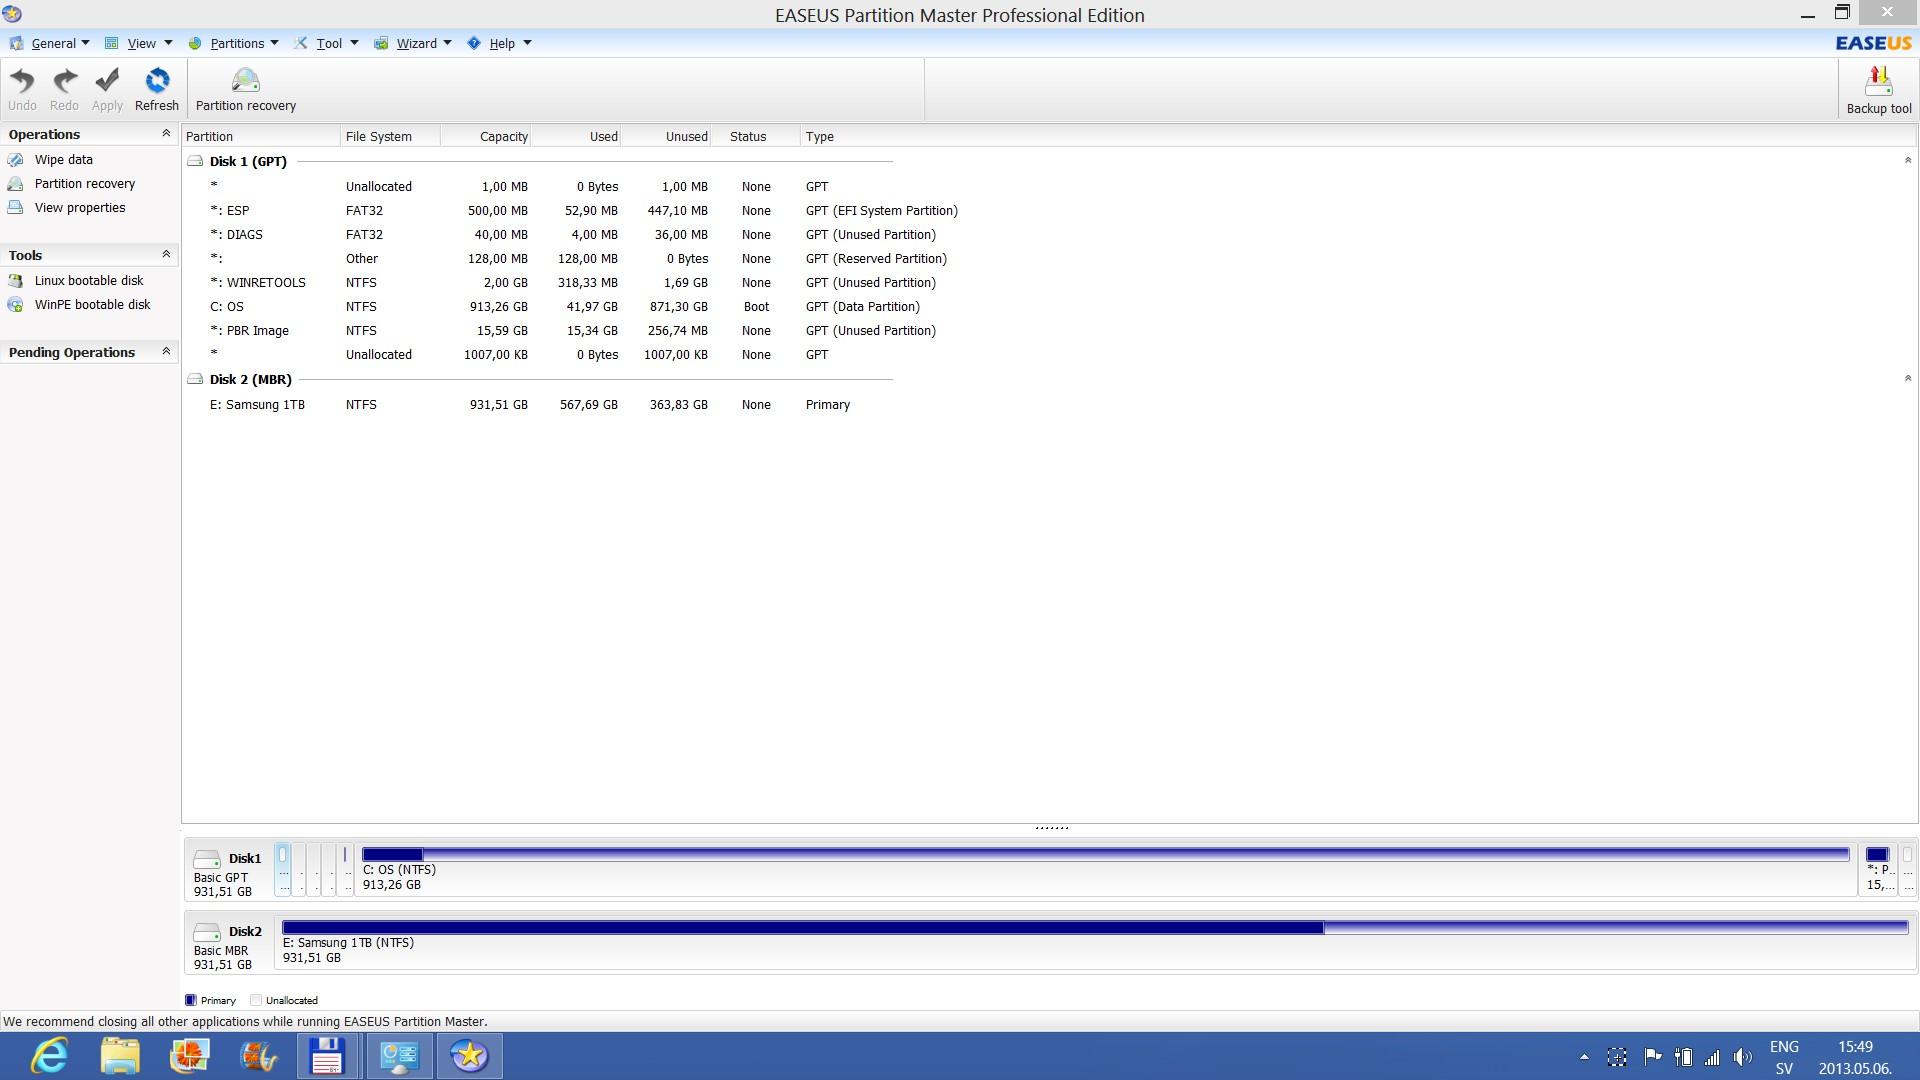Viewport: 1920px width, 1080px height.
Task: Click the WinPE bootable disk icon
Action: pyautogui.click(x=15, y=305)
